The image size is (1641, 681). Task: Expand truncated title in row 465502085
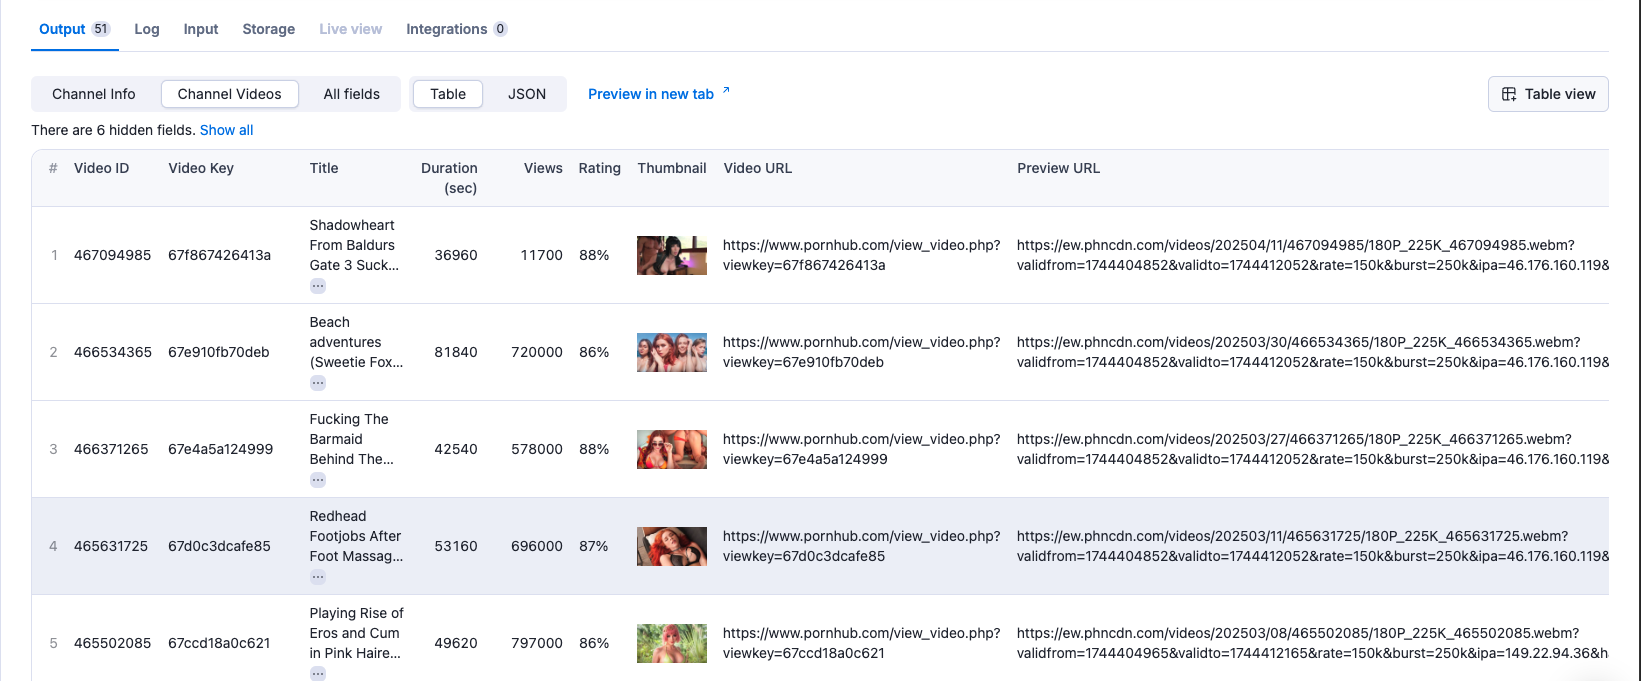[x=318, y=673]
